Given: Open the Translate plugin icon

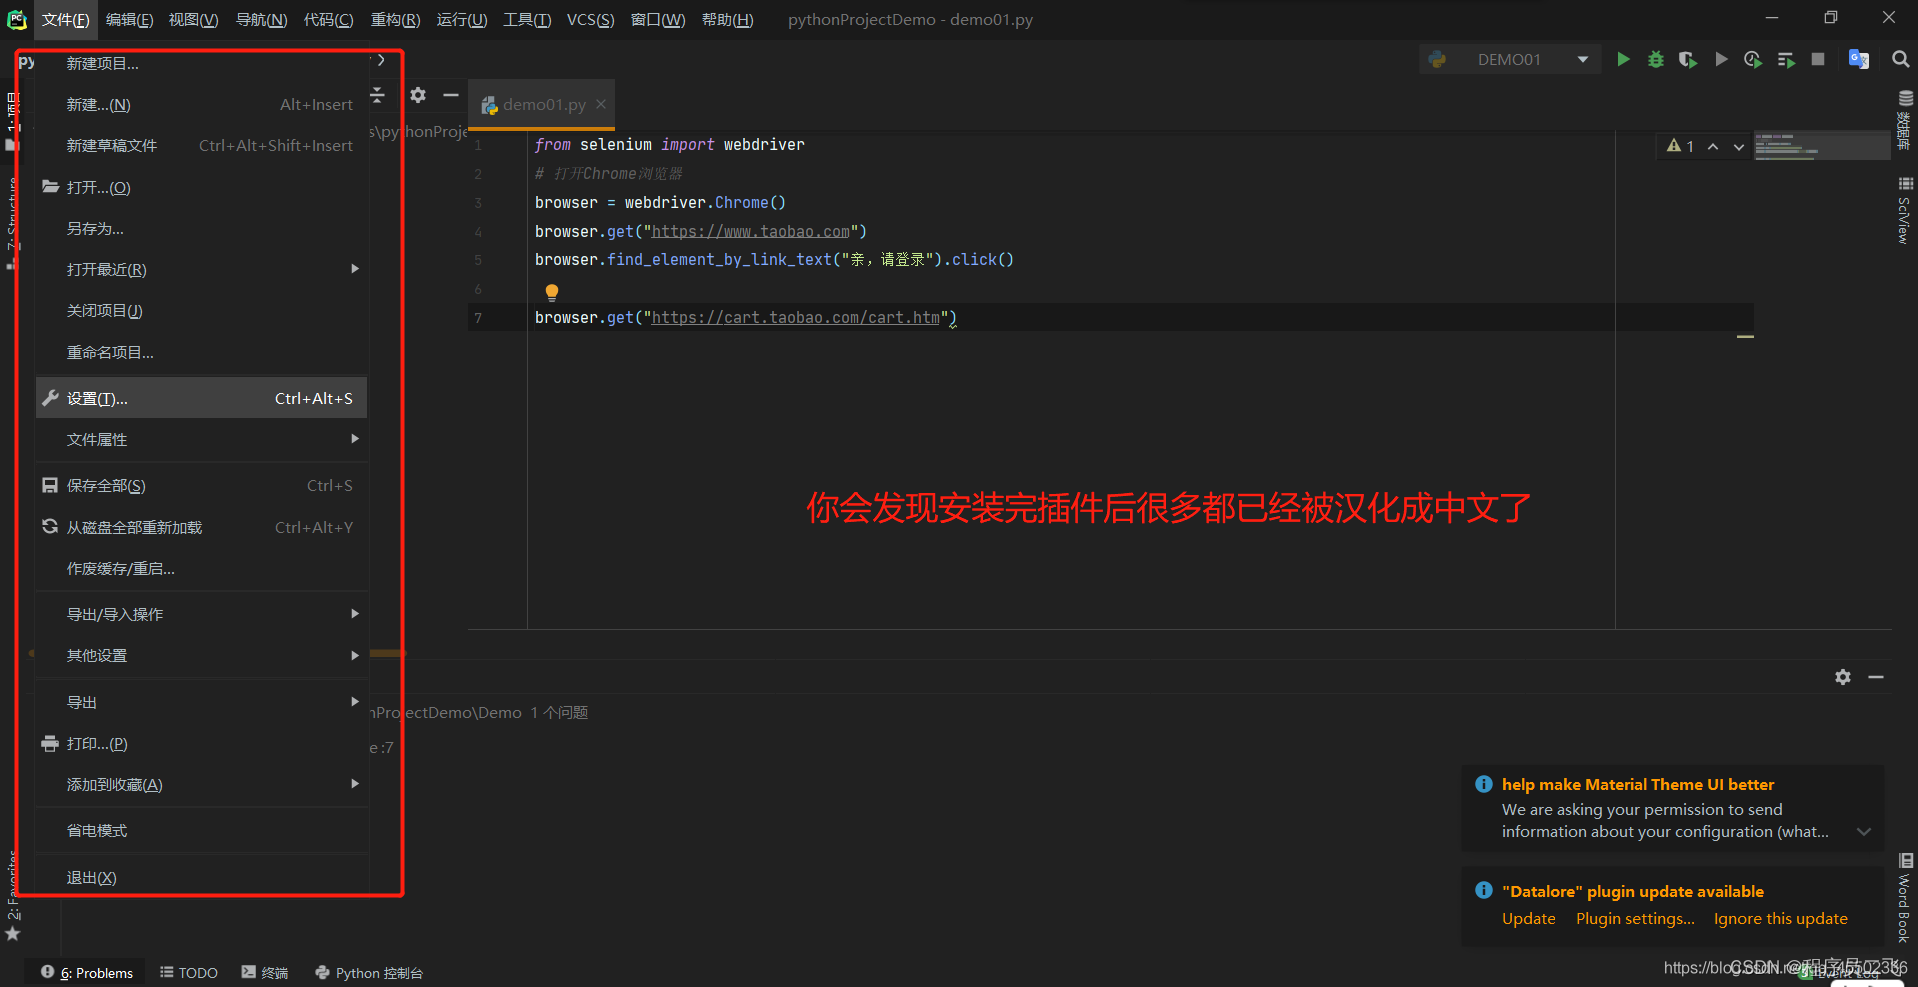Looking at the screenshot, I should coord(1859,60).
